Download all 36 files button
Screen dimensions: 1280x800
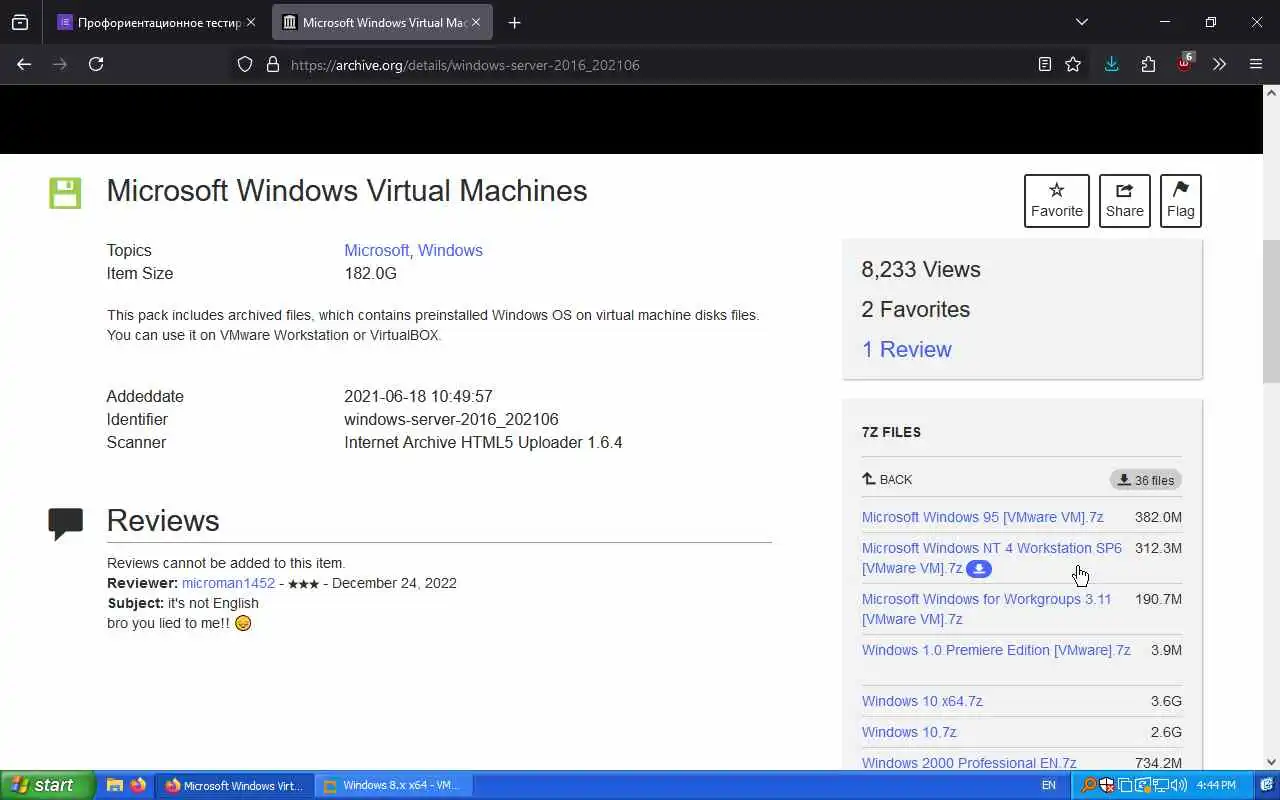pos(1145,480)
